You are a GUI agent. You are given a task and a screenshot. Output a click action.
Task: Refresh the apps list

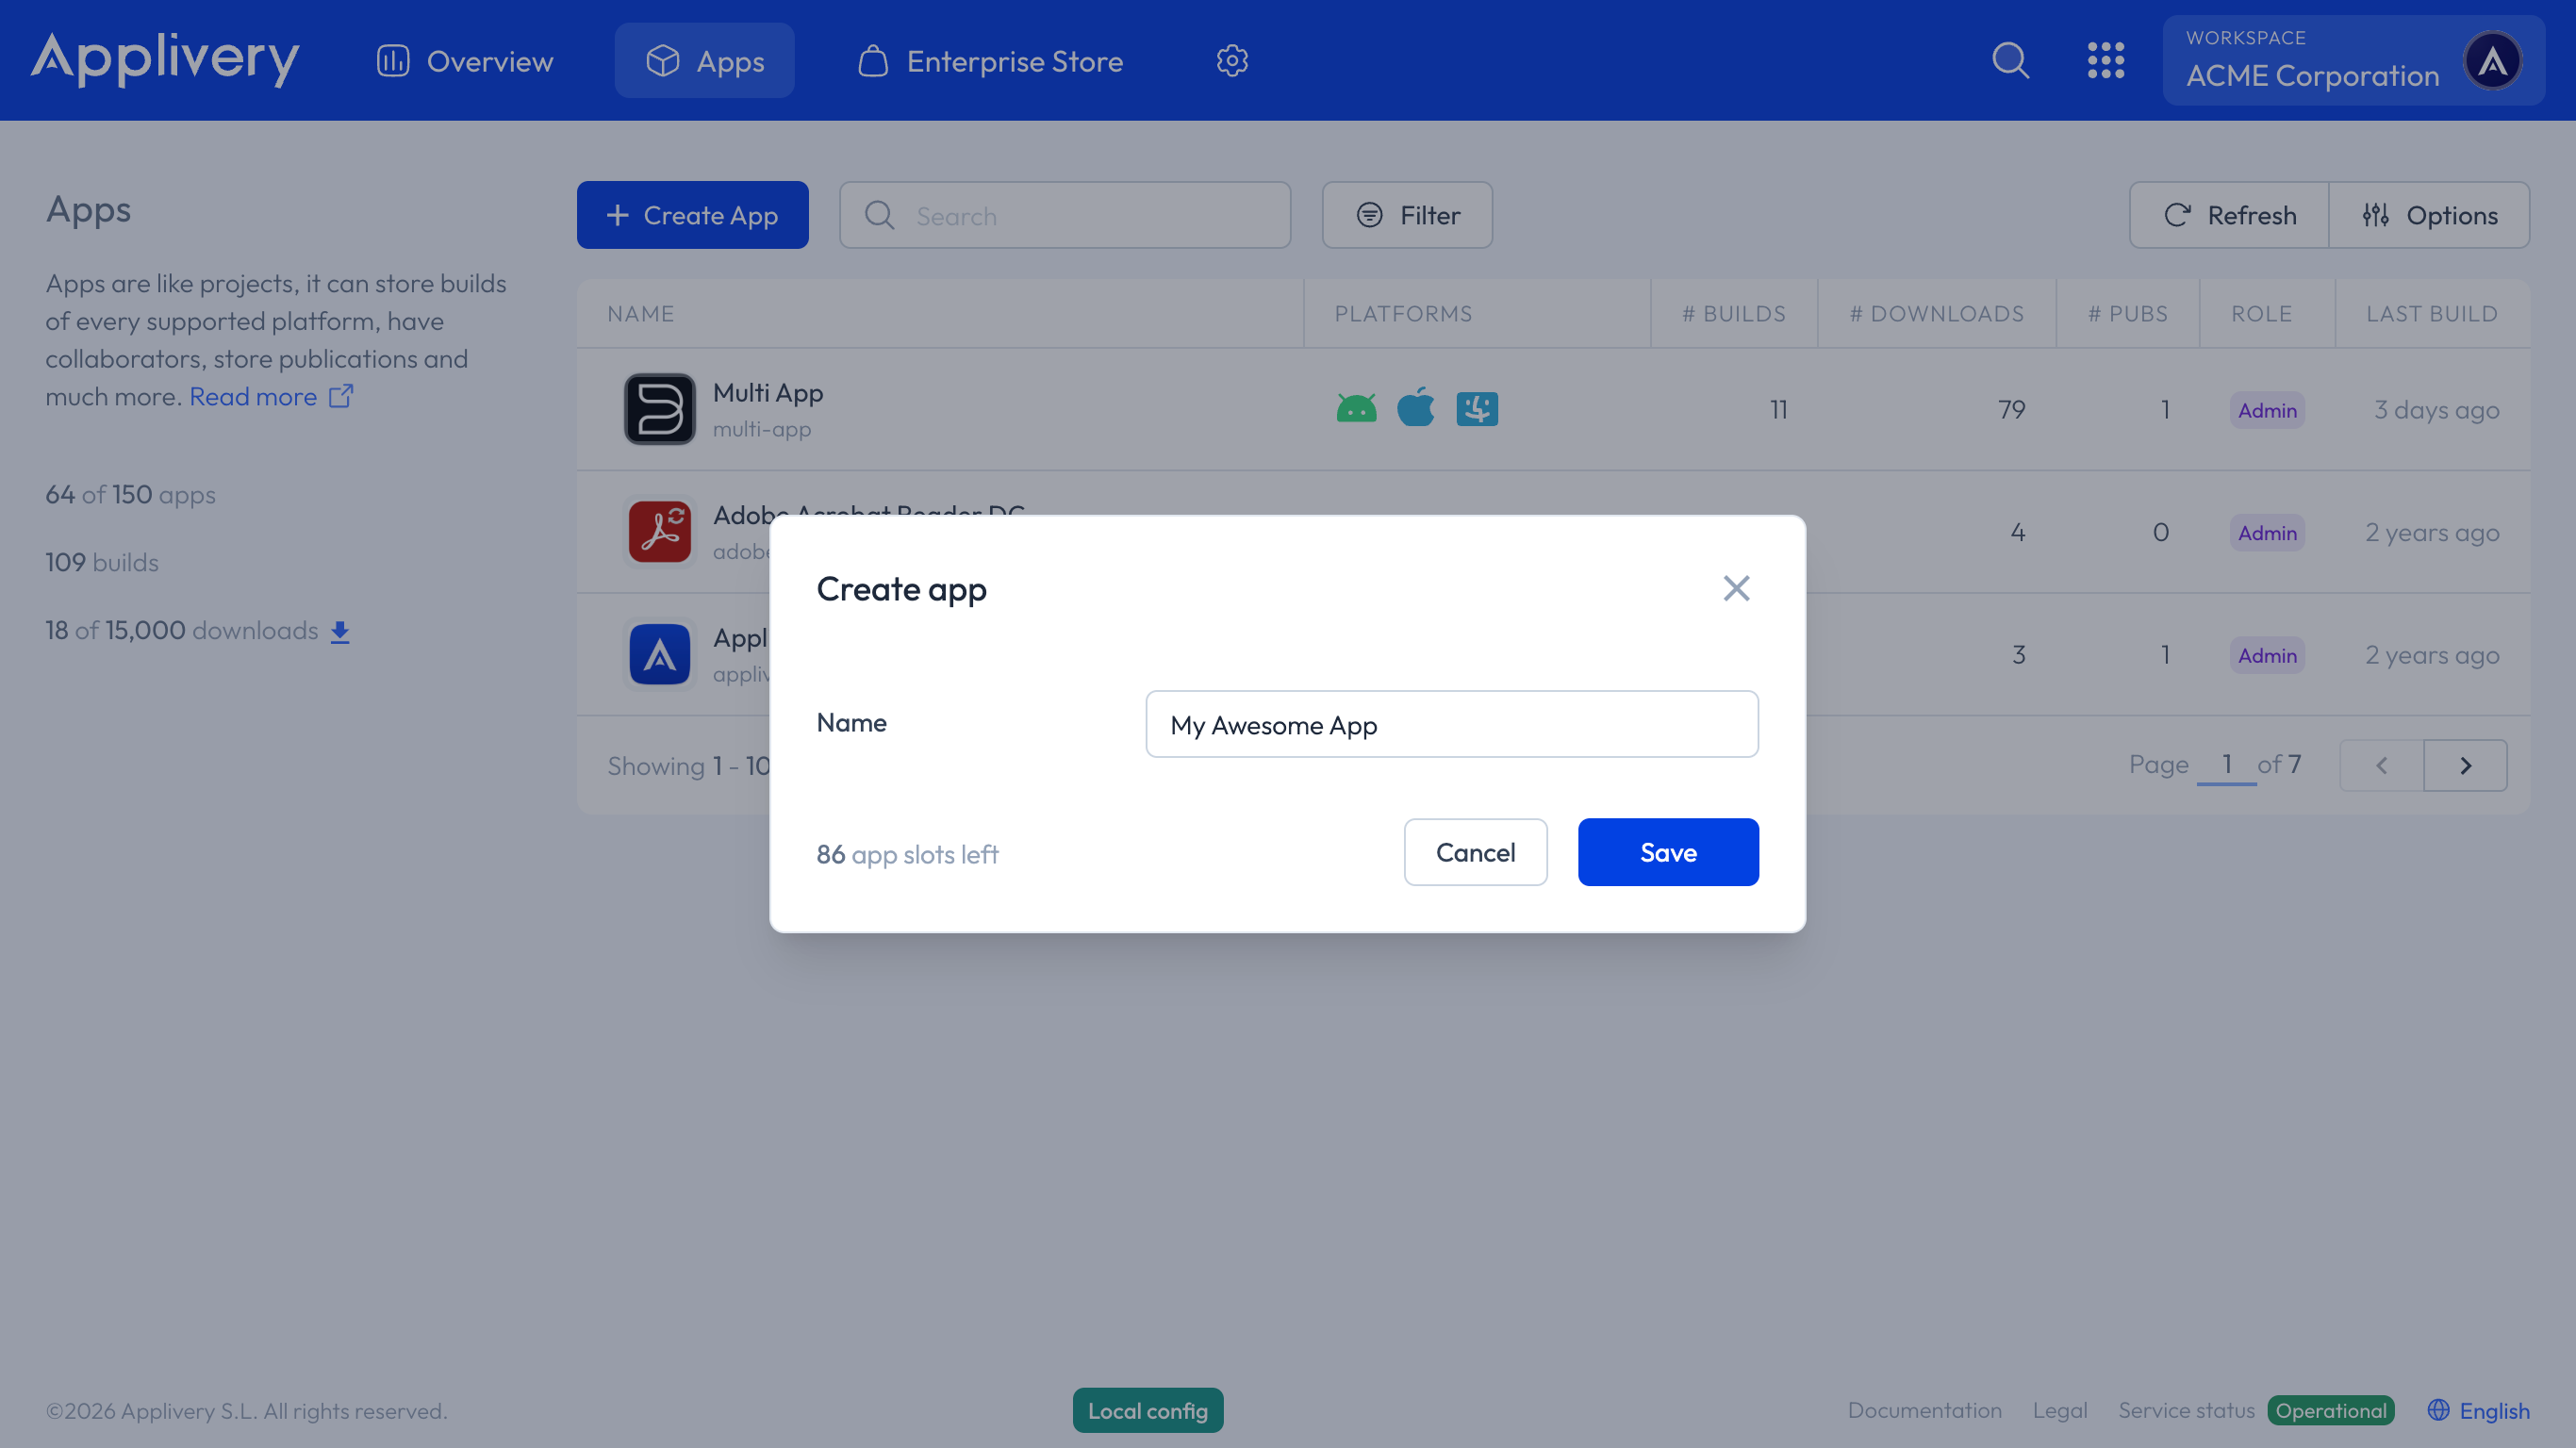(x=2228, y=215)
